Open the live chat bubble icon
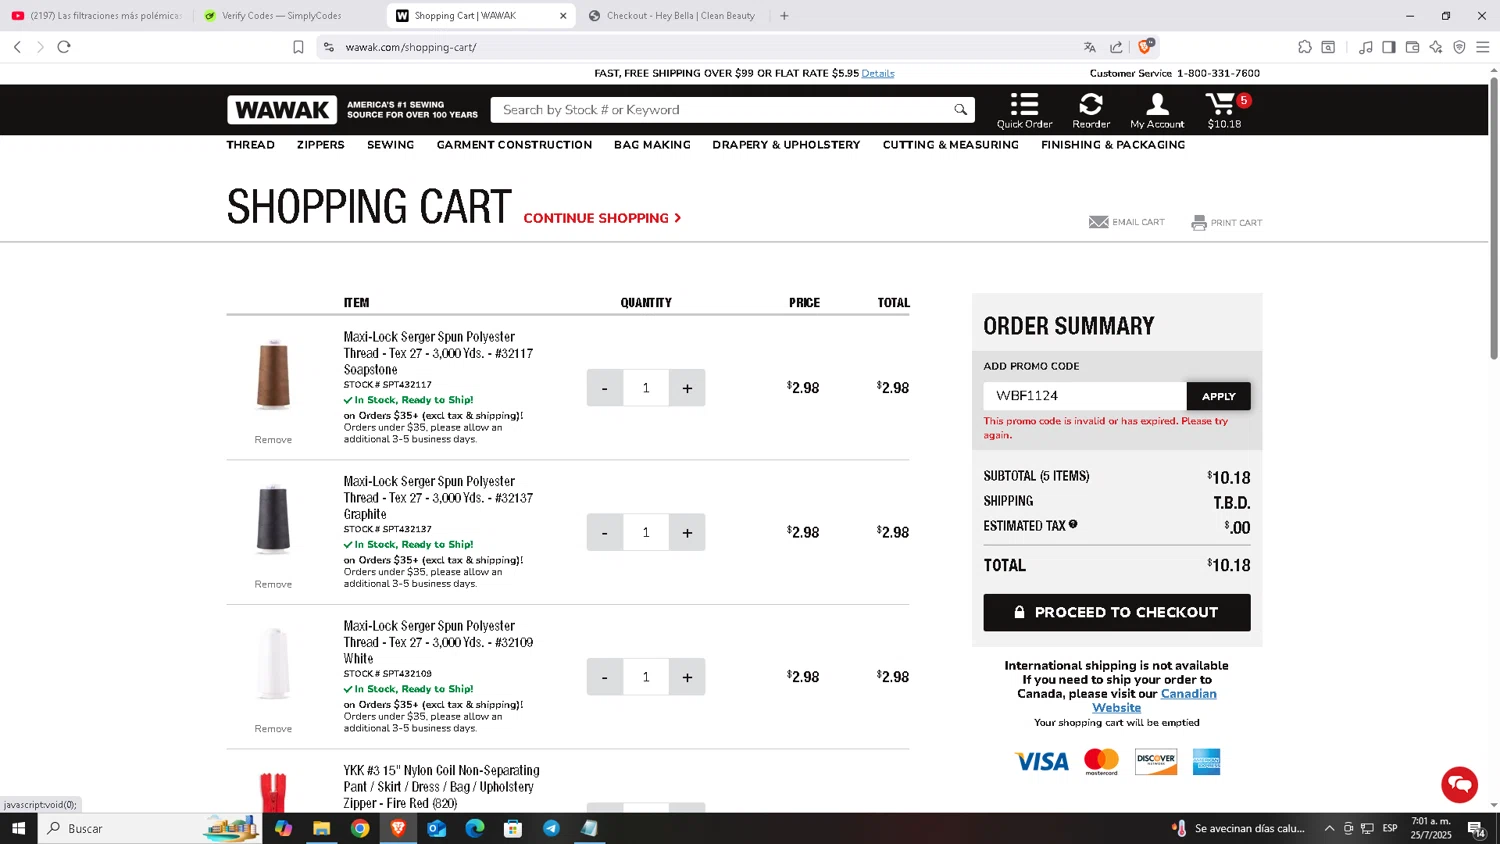 1459,784
